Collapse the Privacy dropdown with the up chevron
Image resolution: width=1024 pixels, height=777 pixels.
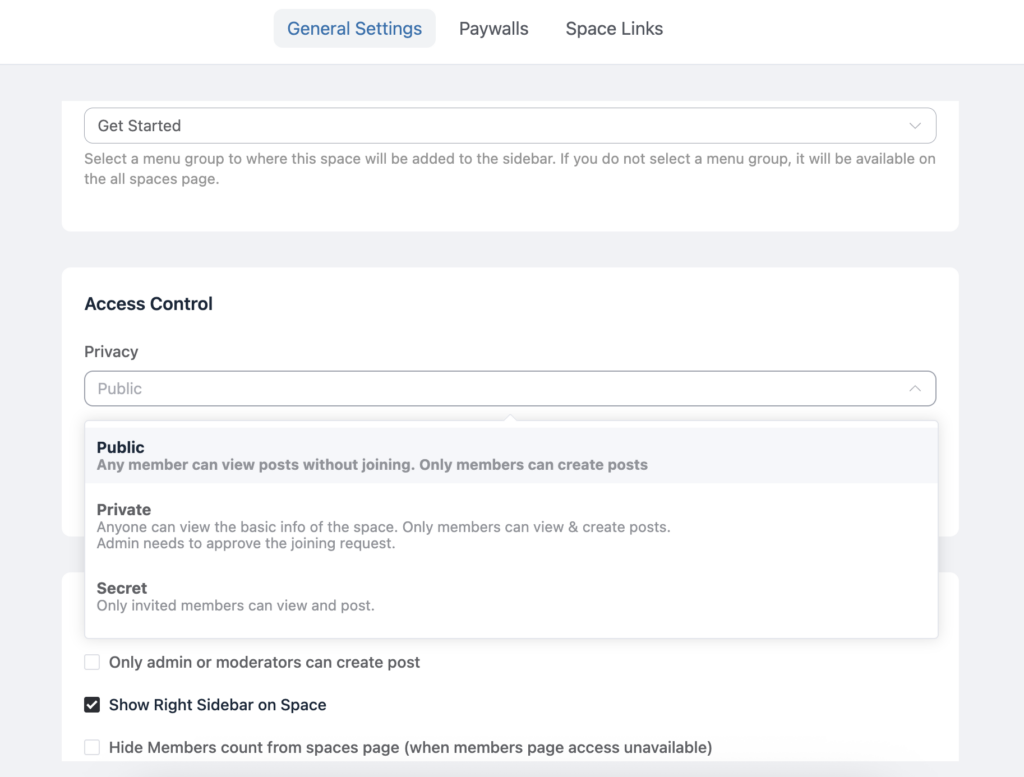point(915,388)
